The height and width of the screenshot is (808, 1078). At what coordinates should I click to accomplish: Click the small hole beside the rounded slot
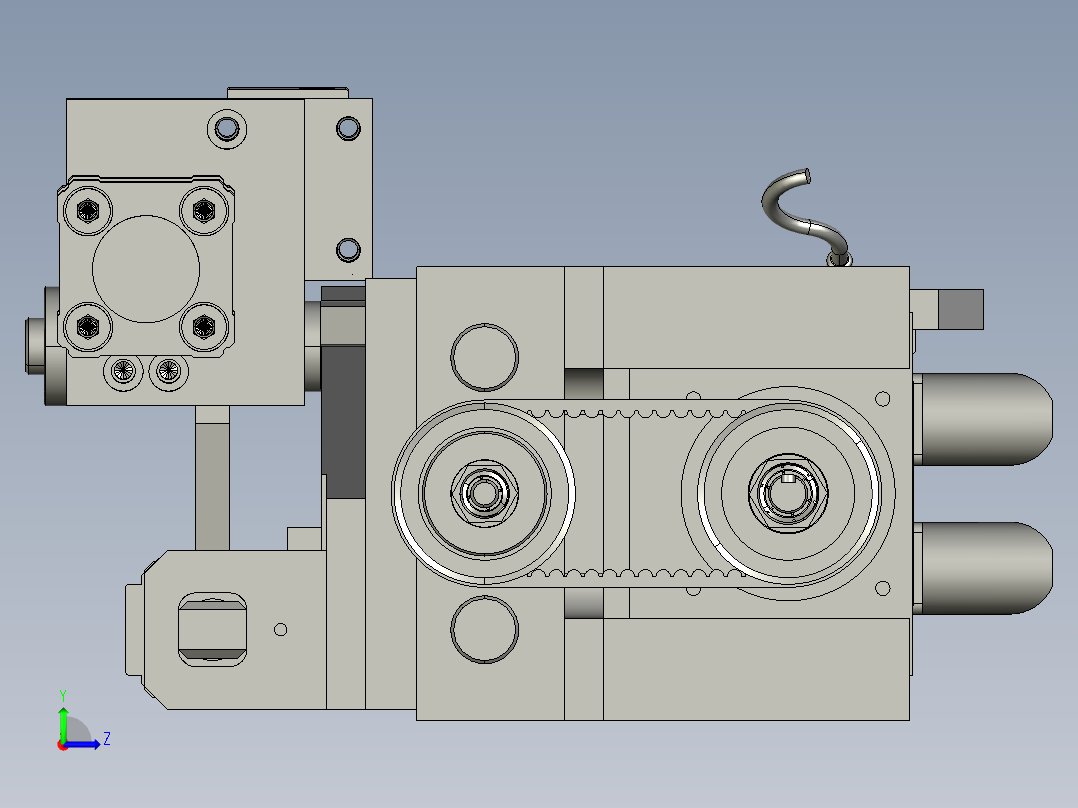280,629
